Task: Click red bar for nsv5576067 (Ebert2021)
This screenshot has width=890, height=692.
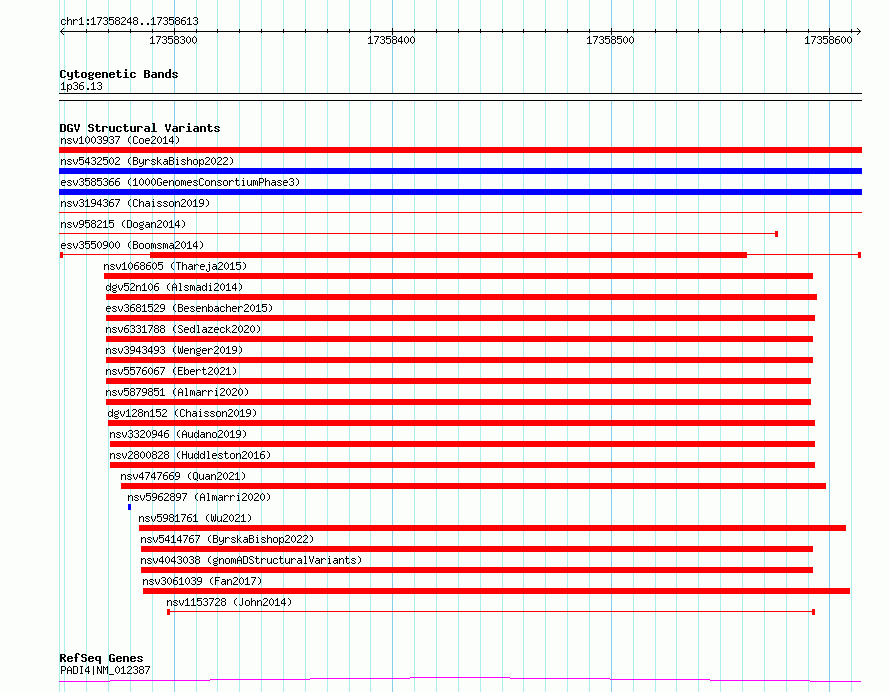Action: 459,381
